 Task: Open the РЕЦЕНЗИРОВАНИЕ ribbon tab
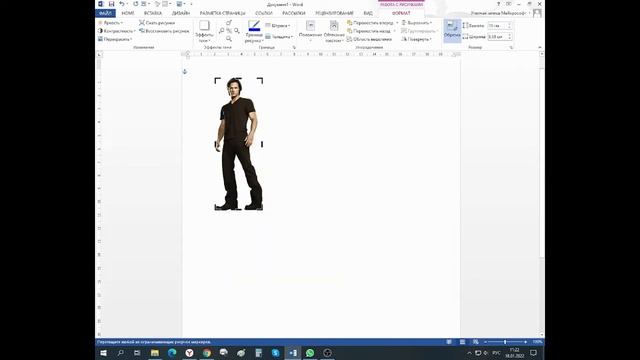334,13
